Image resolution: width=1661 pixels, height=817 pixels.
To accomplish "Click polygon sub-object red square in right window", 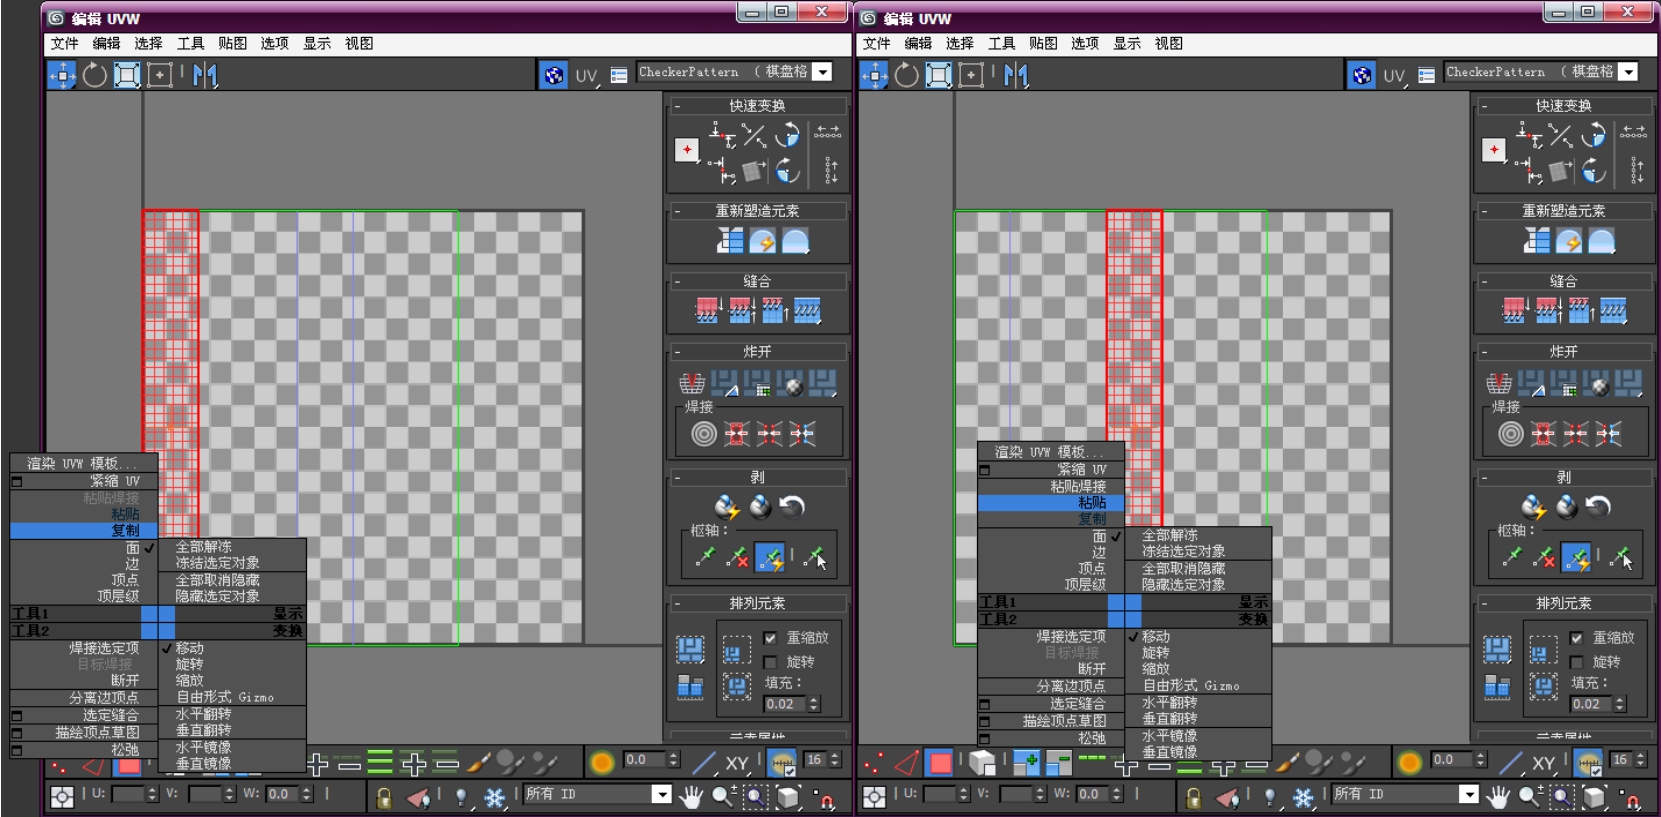I will (x=940, y=763).
